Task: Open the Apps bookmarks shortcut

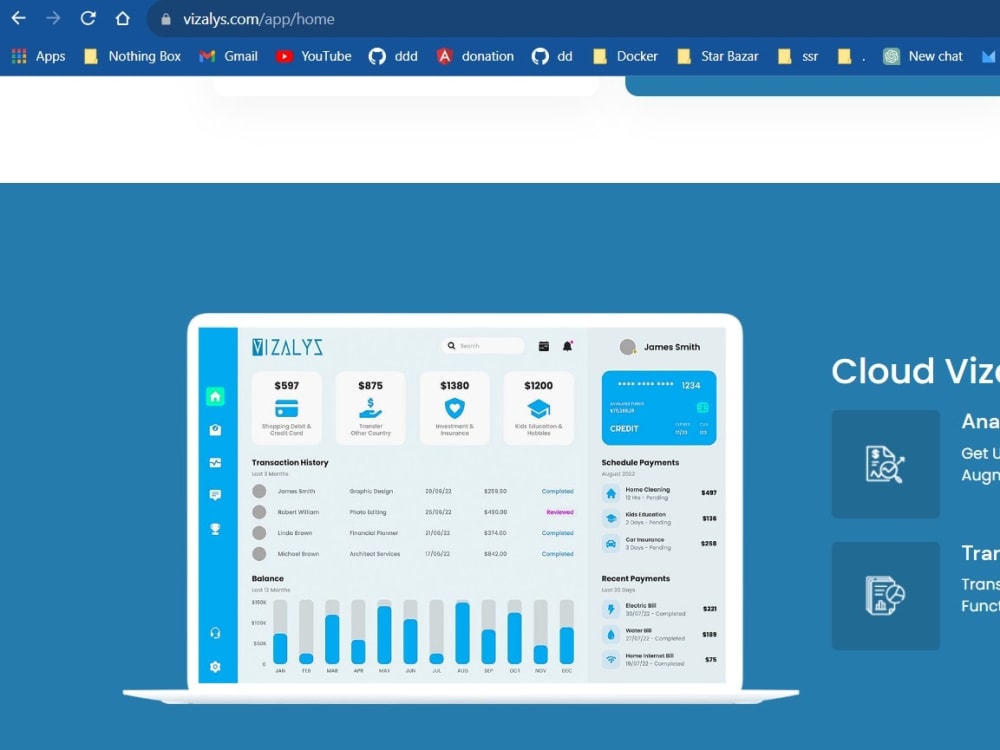Action: (x=38, y=56)
